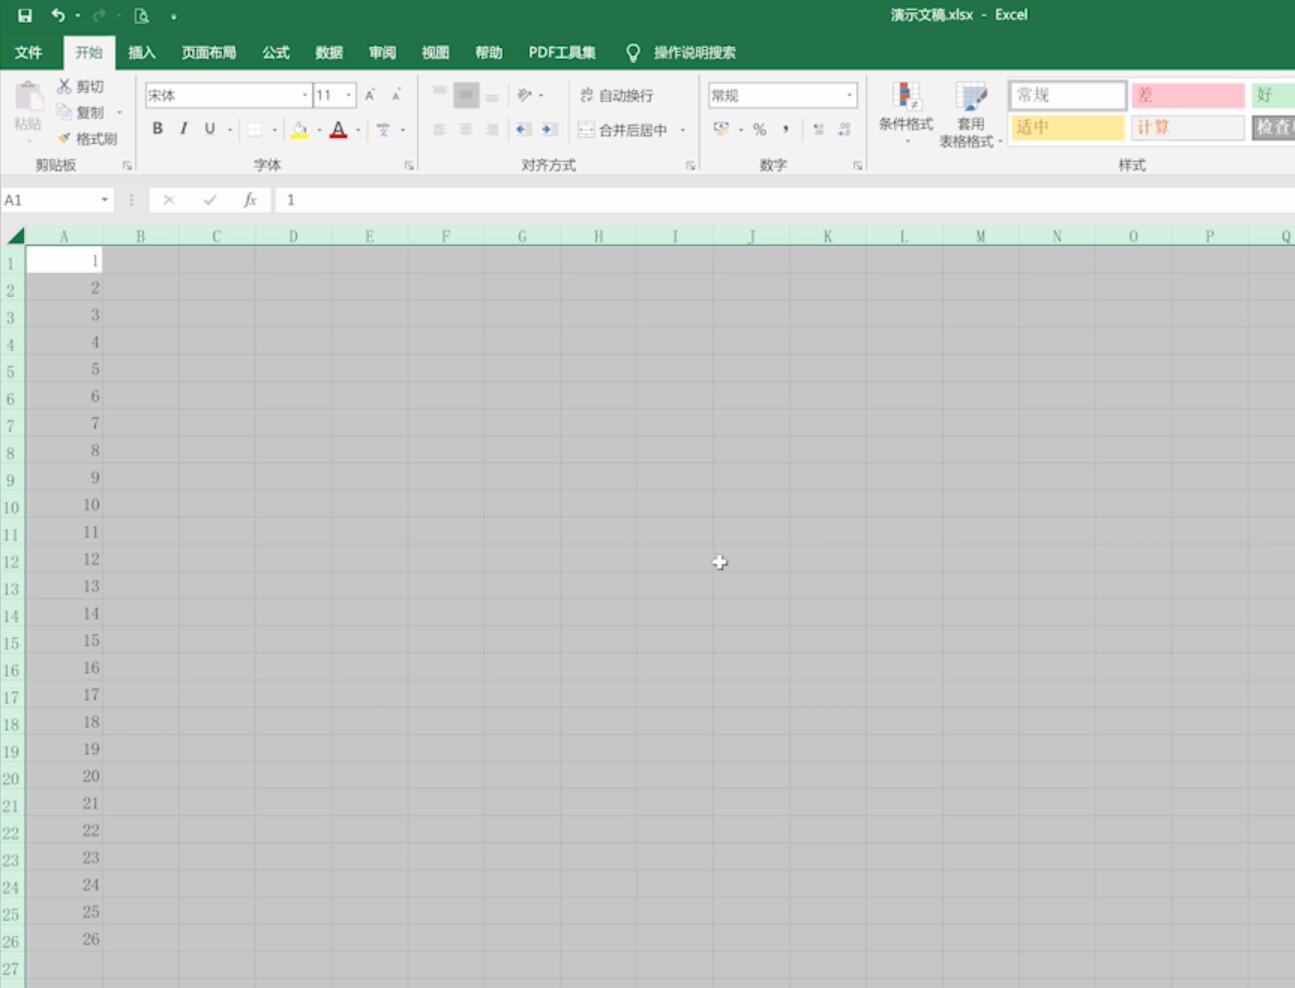Screen dimensions: 1295x988
Task: Click the decrease decimal icon
Action: [x=845, y=129]
